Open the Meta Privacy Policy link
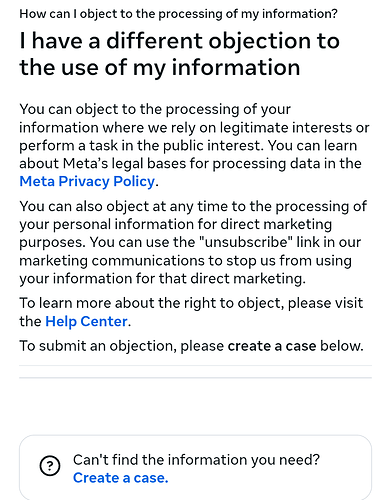The width and height of the screenshot is (390, 500). pos(87,182)
